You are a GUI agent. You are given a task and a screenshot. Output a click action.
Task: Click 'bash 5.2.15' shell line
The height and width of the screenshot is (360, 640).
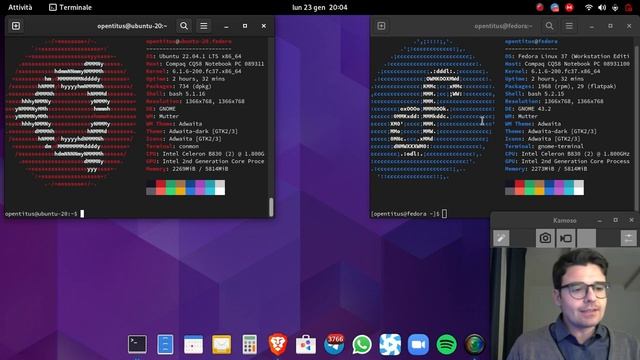coord(547,94)
